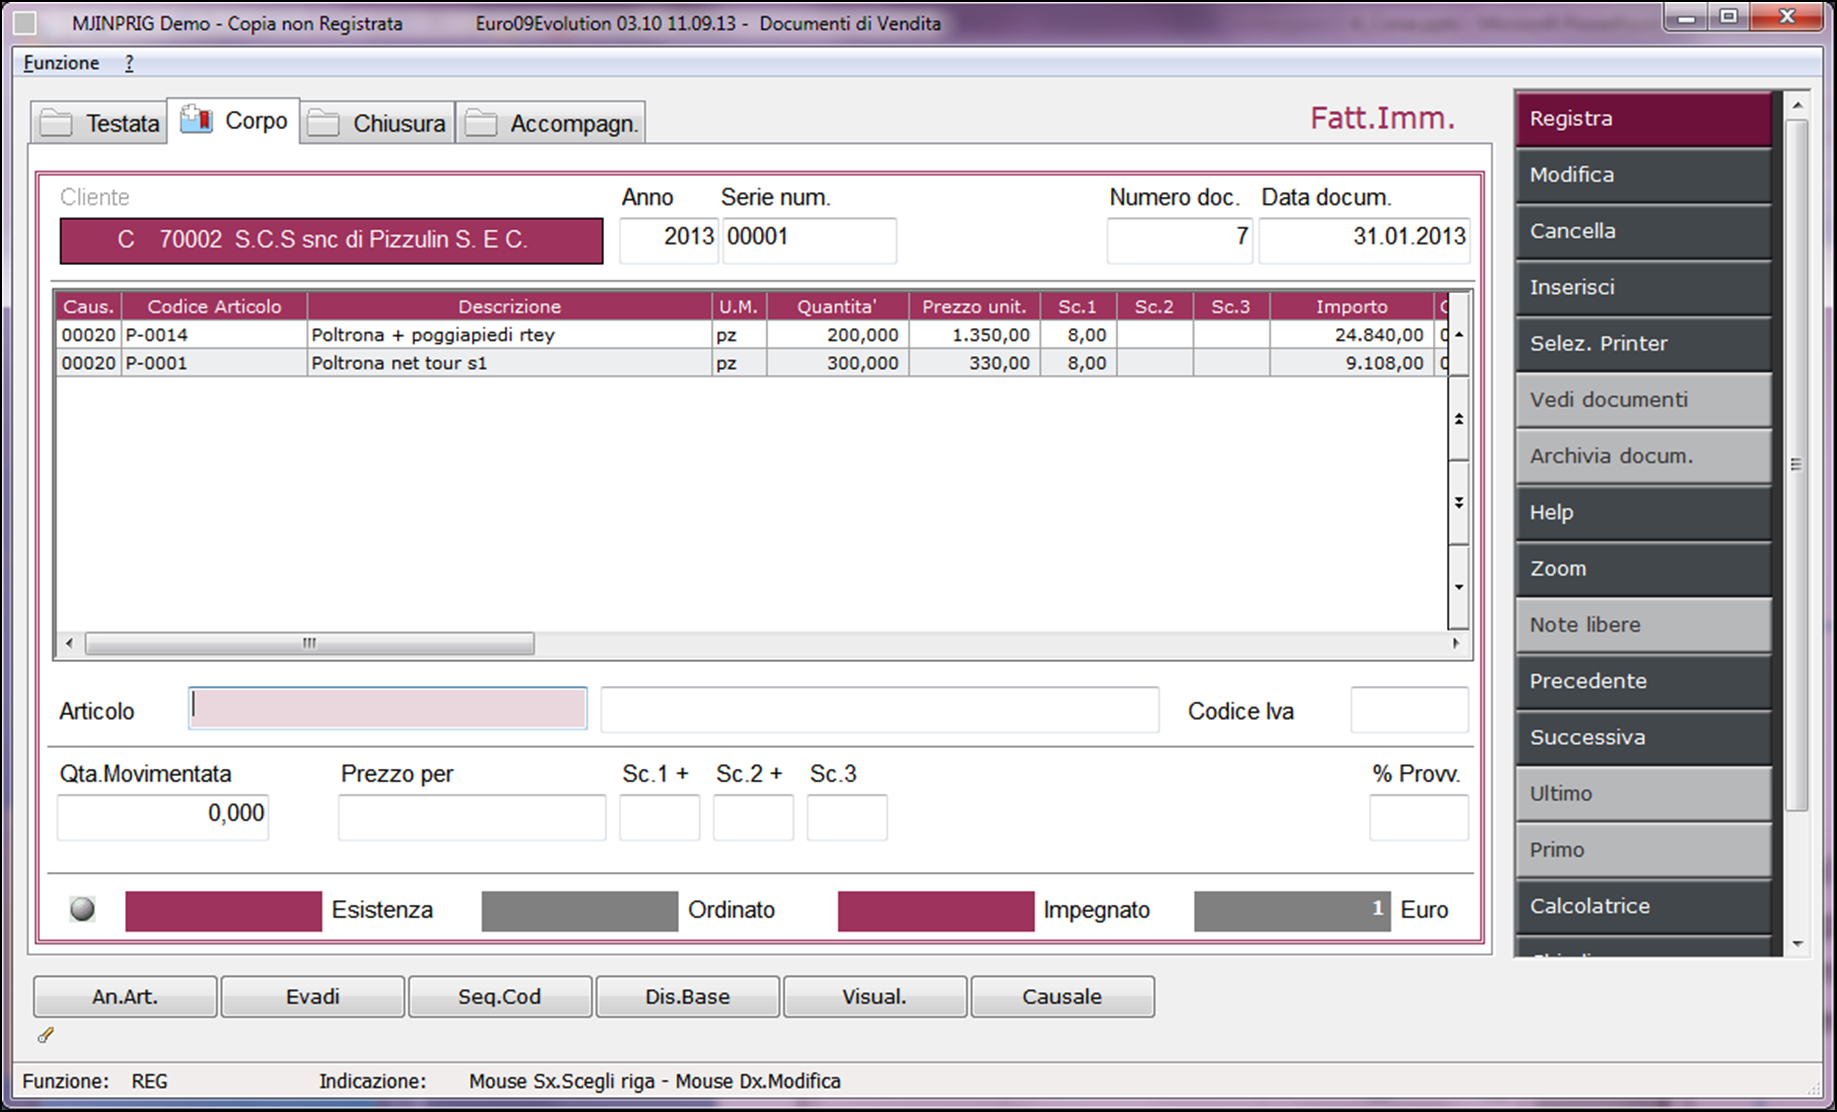Image resolution: width=1837 pixels, height=1112 pixels.
Task: Click table horizontal scrollbar thumb
Action: tap(309, 643)
